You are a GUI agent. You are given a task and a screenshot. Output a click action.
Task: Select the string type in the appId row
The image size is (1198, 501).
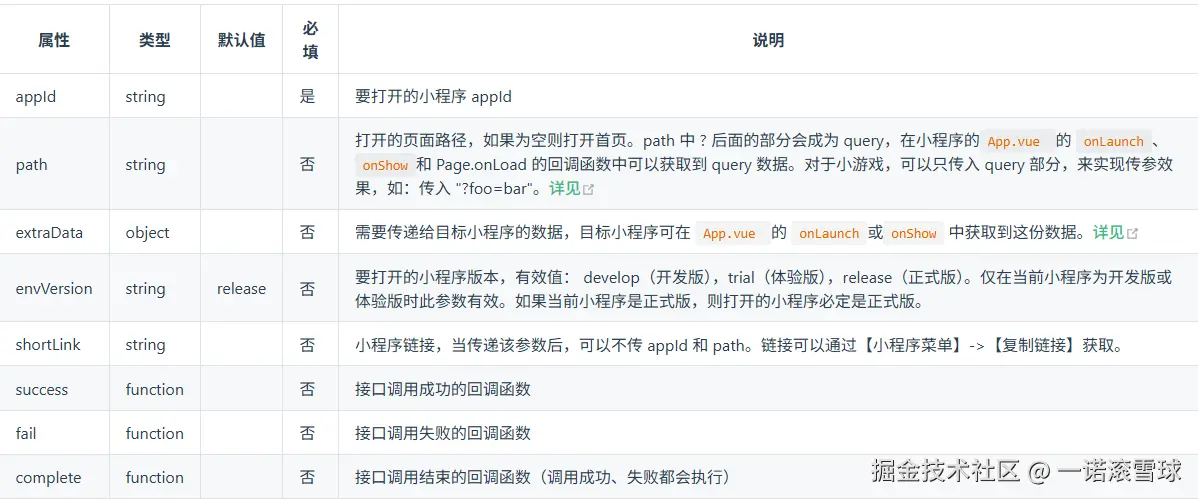click(x=145, y=97)
